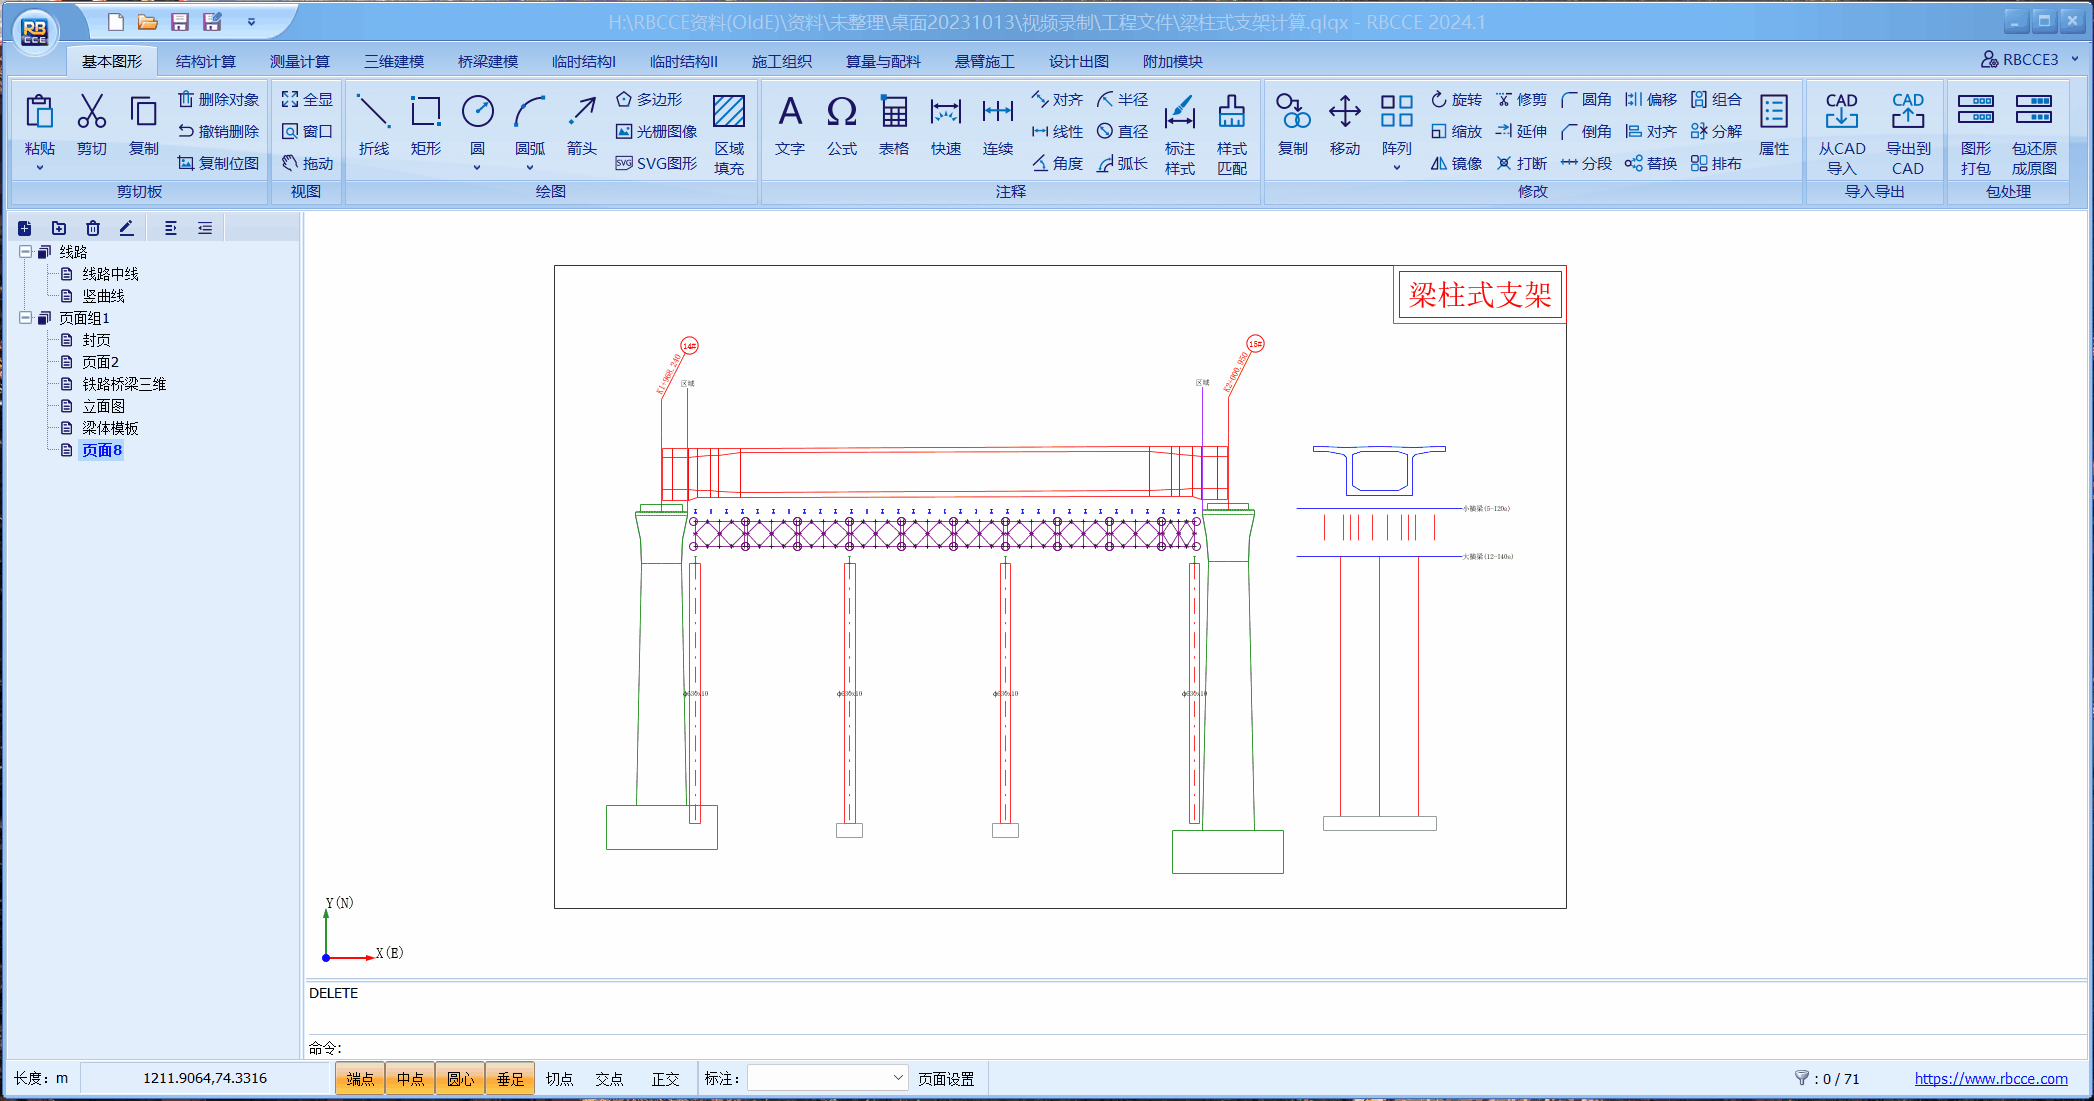Click the 页面设置 button
This screenshot has width=2094, height=1101.
(946, 1079)
